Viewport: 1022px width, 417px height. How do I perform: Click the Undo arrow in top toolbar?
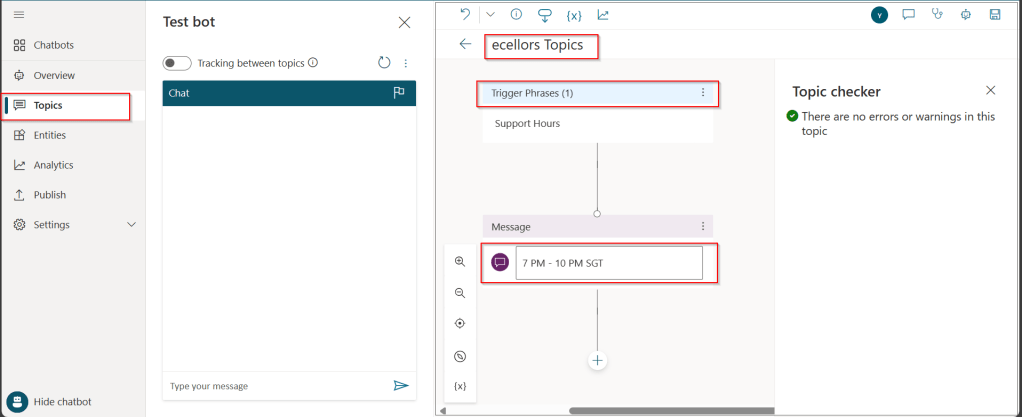coord(465,14)
